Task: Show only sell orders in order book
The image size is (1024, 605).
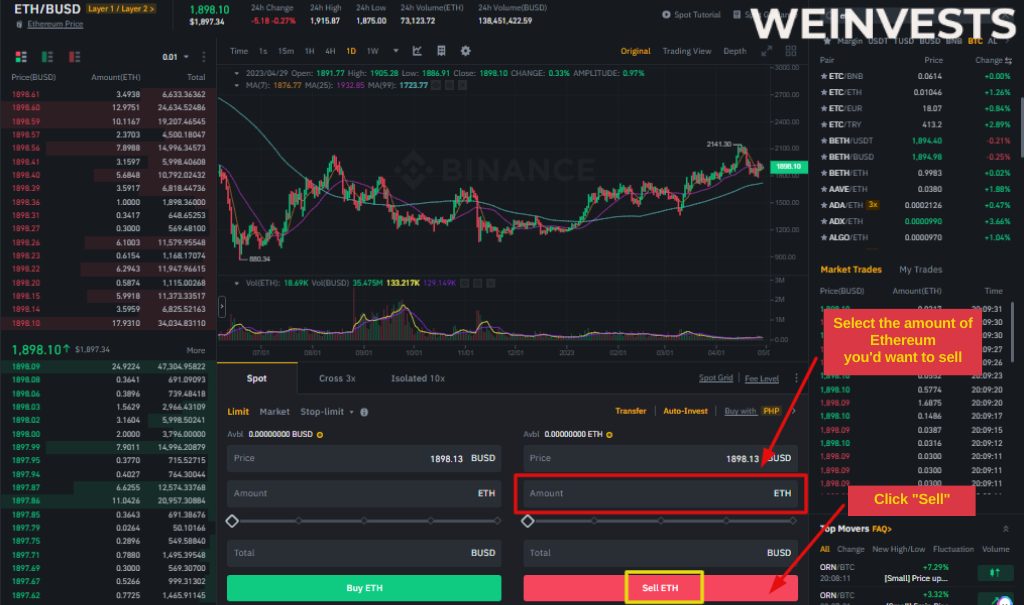Action: 74,57
